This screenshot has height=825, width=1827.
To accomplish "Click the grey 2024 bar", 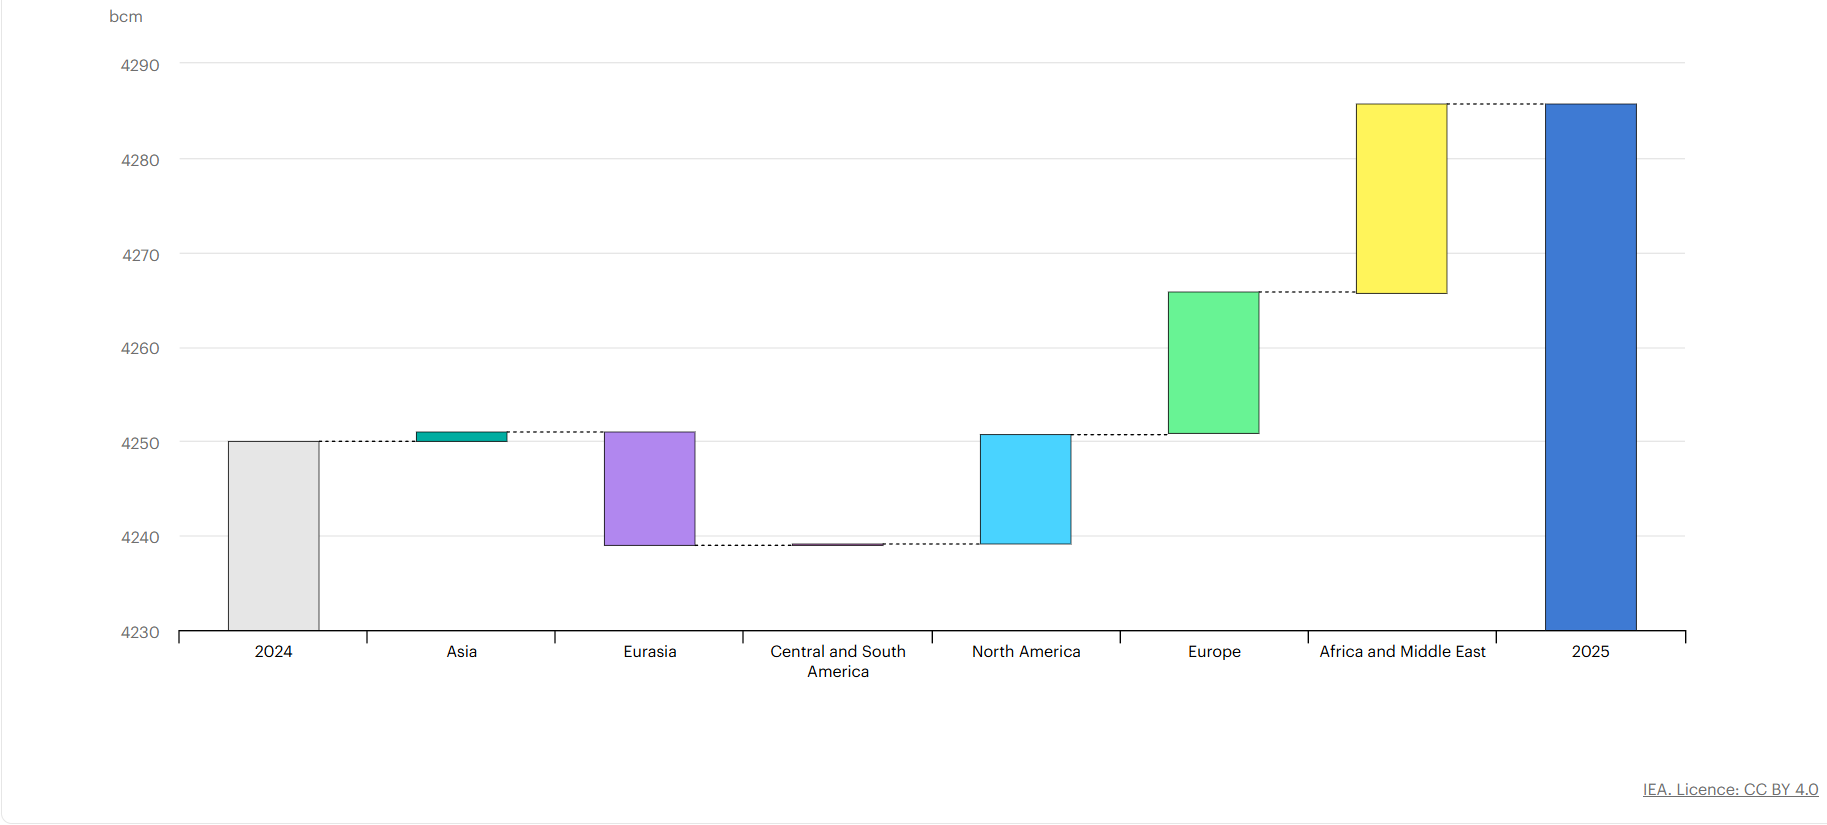I will (x=273, y=535).
